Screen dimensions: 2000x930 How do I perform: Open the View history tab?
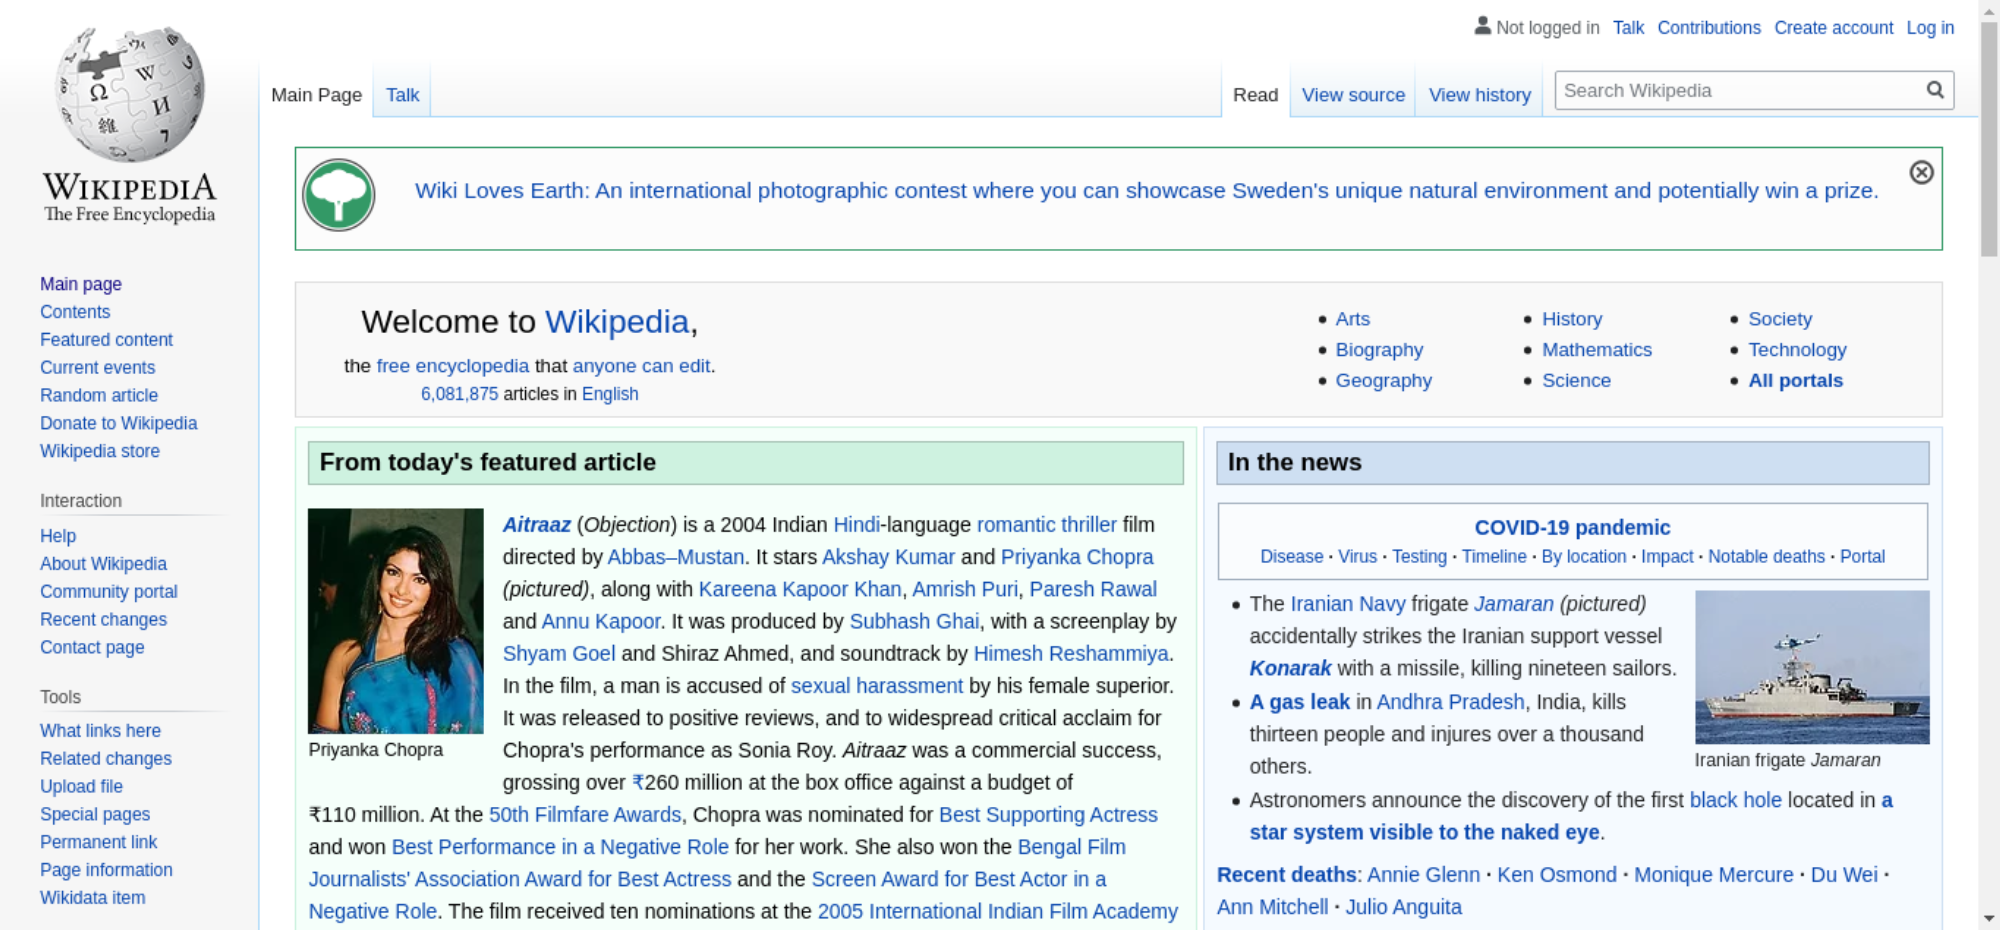pyautogui.click(x=1479, y=95)
